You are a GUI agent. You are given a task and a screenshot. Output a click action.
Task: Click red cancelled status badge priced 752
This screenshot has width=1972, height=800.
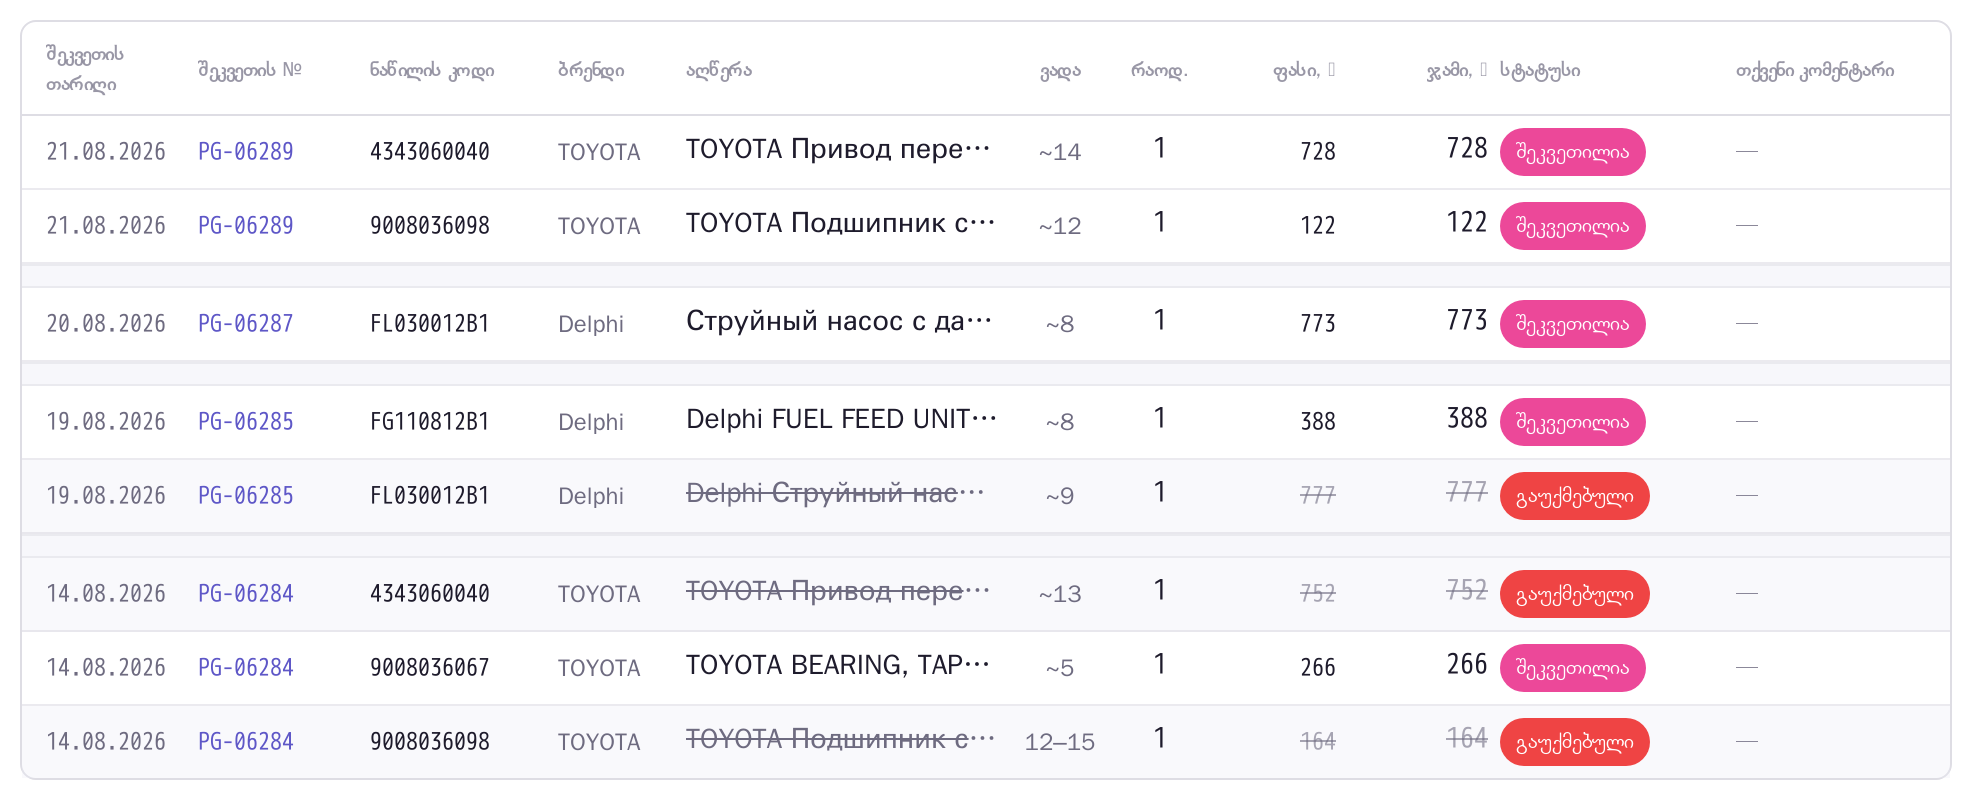(x=1574, y=594)
